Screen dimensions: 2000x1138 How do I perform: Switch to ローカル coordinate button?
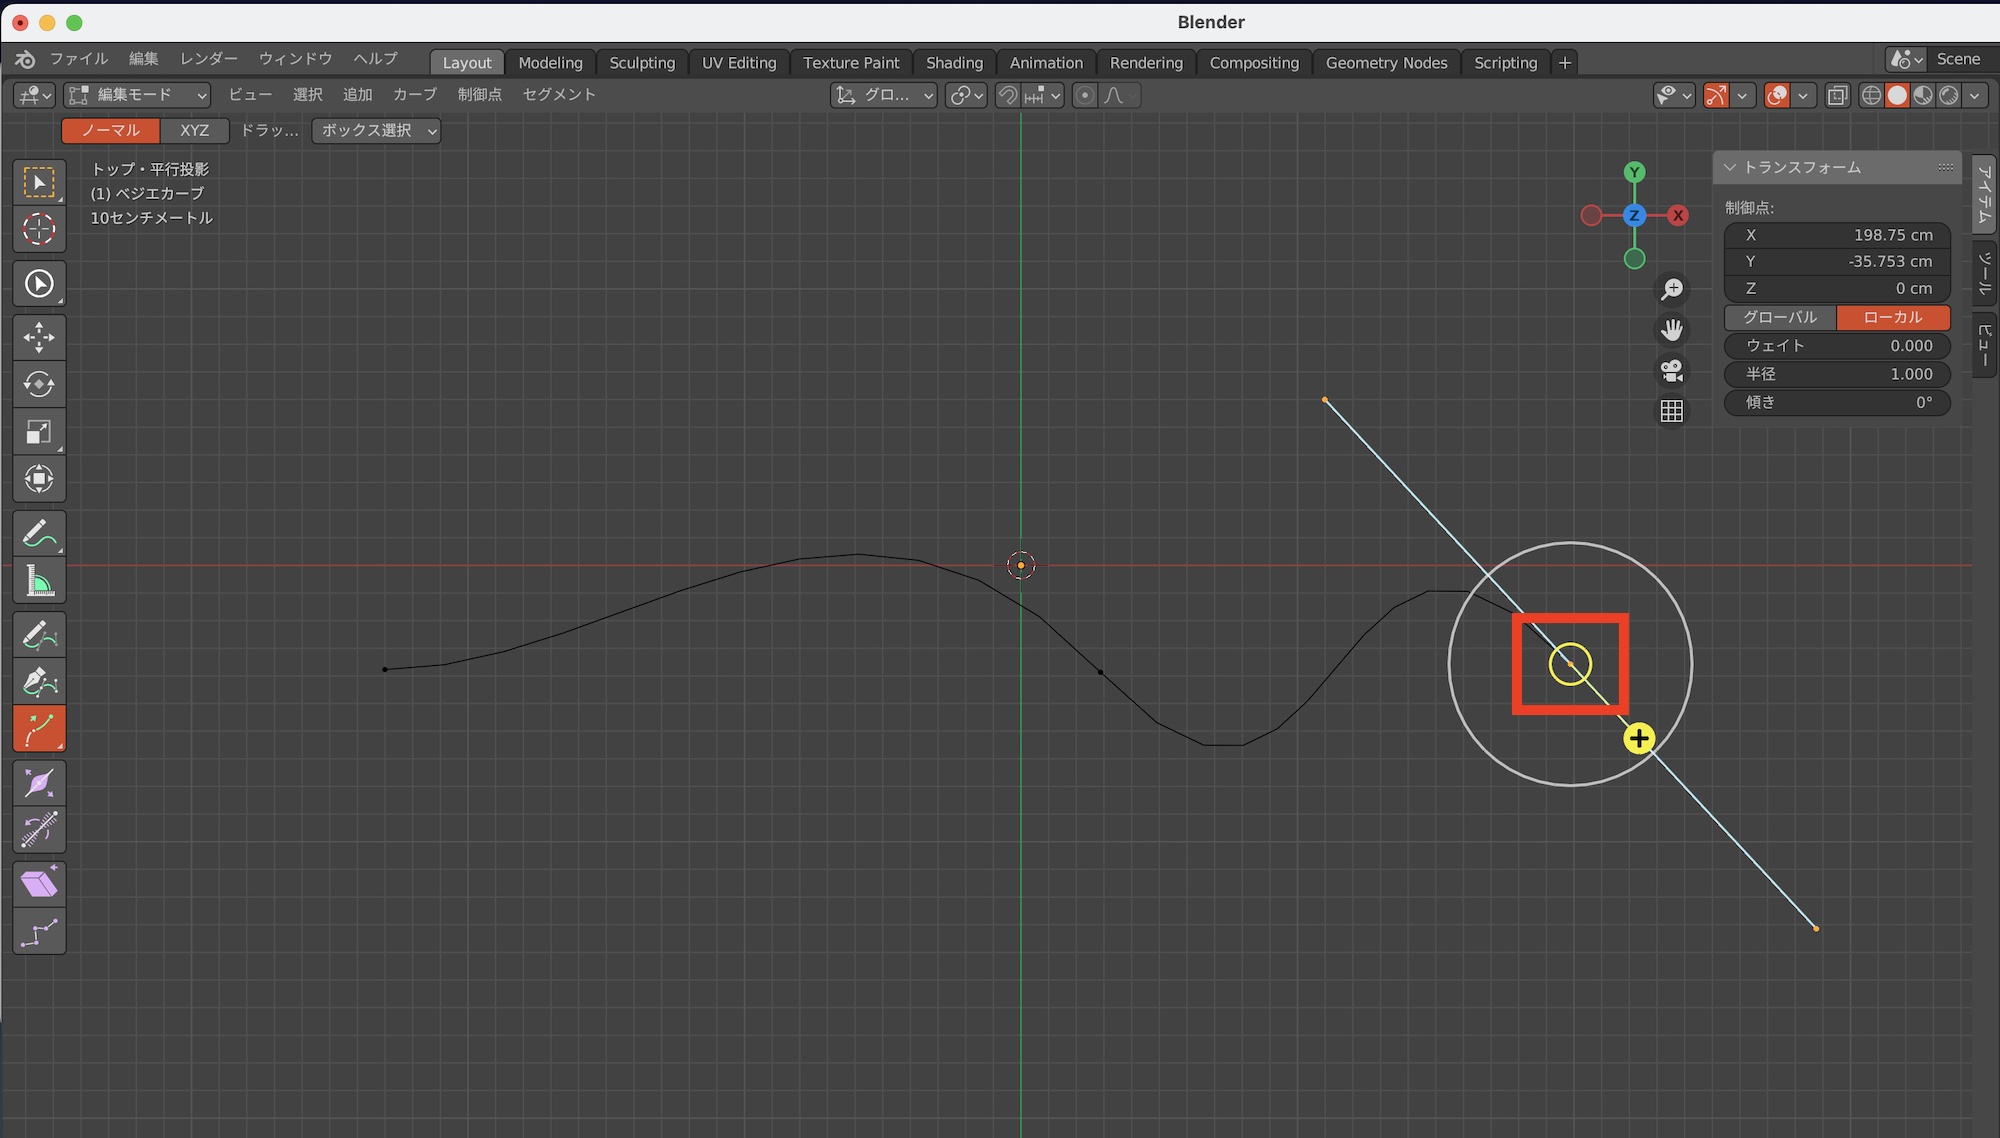pyautogui.click(x=1892, y=317)
